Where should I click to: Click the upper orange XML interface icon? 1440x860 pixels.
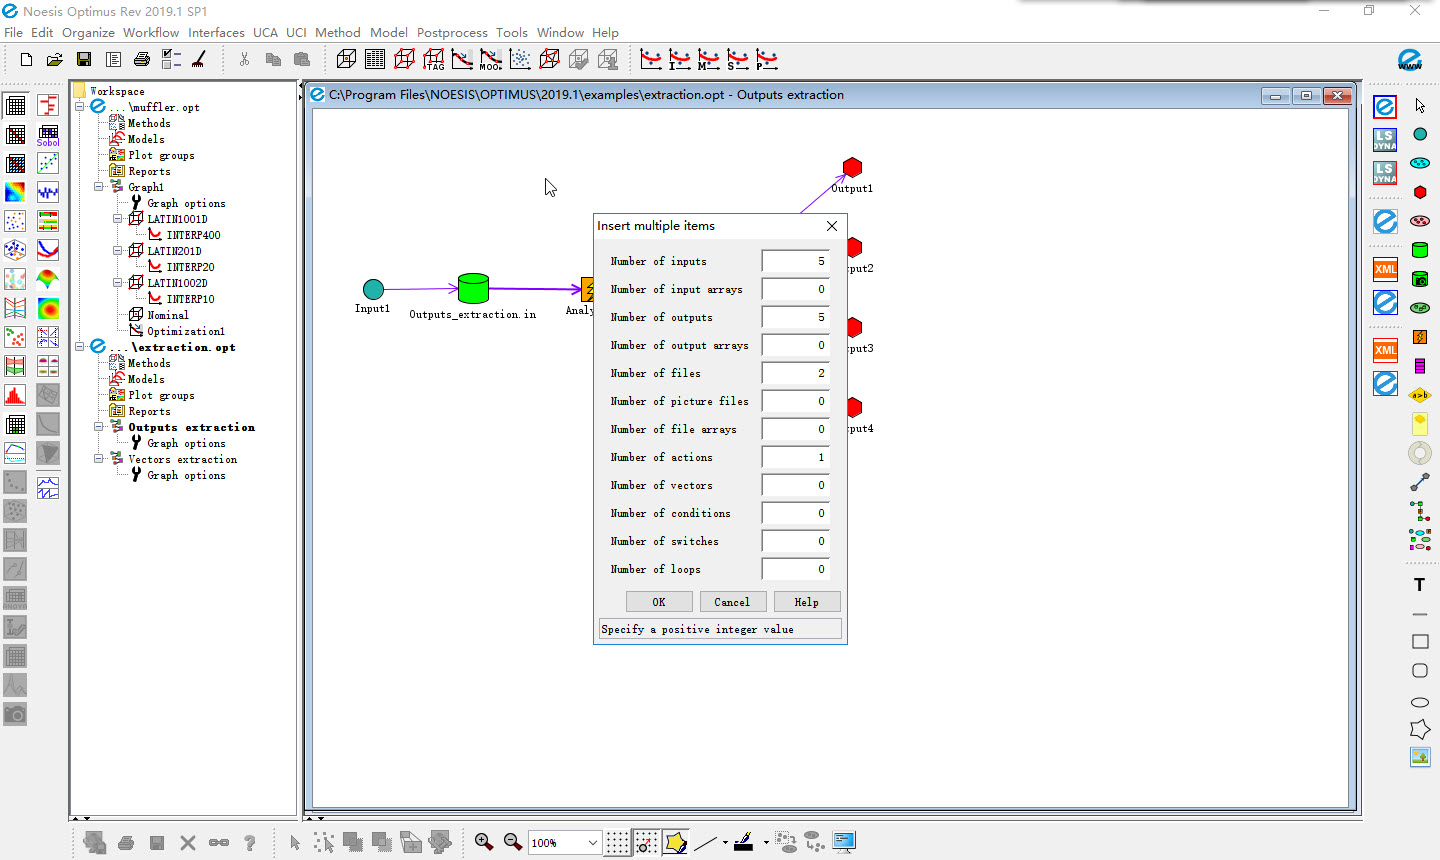coord(1385,269)
